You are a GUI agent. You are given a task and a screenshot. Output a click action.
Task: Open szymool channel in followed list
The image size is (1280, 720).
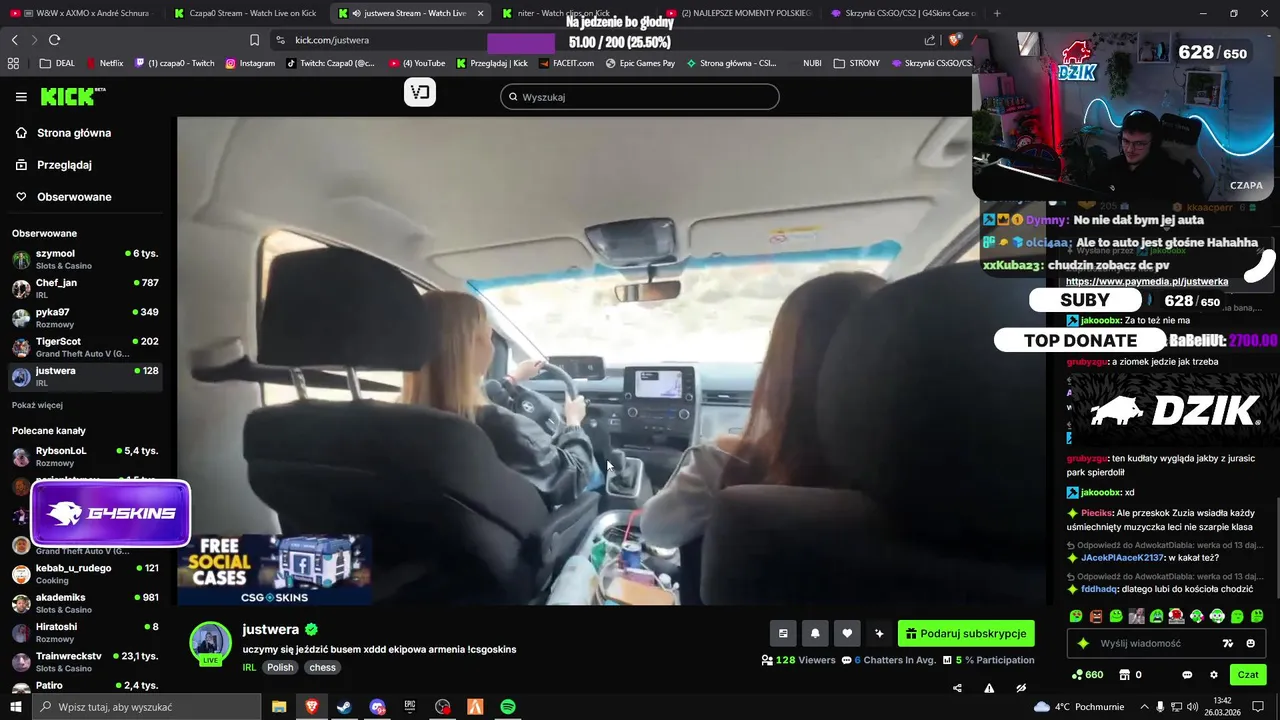[85, 259]
